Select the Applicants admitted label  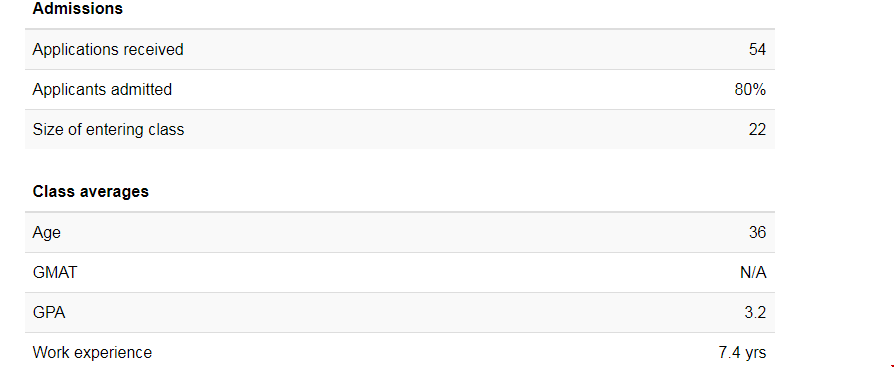[x=102, y=89]
